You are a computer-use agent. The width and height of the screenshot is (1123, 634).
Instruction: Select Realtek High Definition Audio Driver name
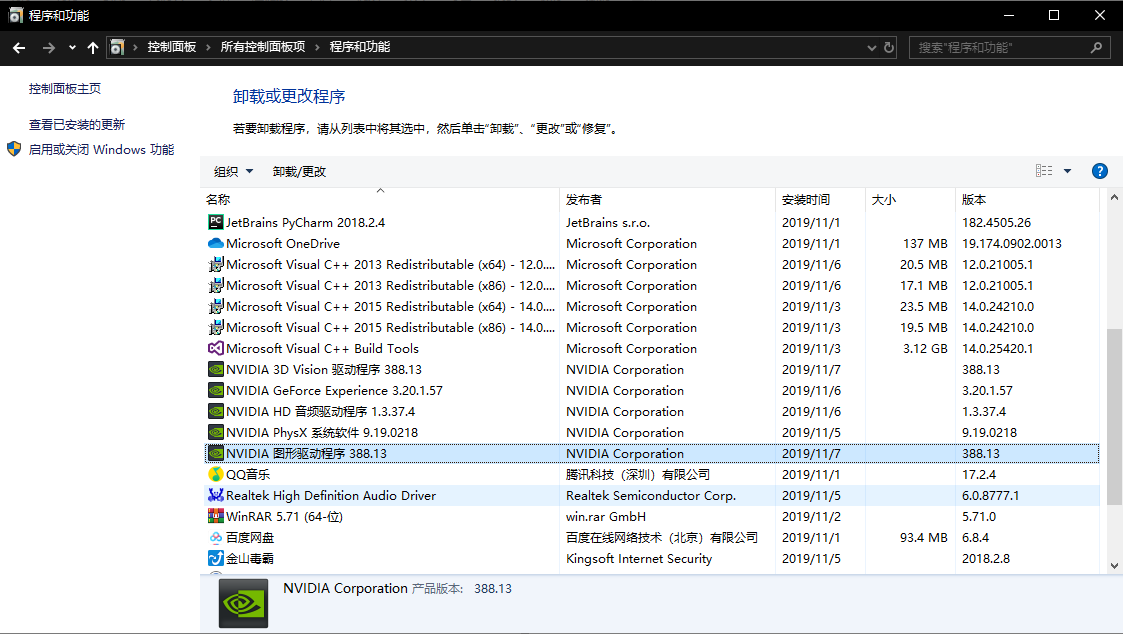pyautogui.click(x=331, y=496)
